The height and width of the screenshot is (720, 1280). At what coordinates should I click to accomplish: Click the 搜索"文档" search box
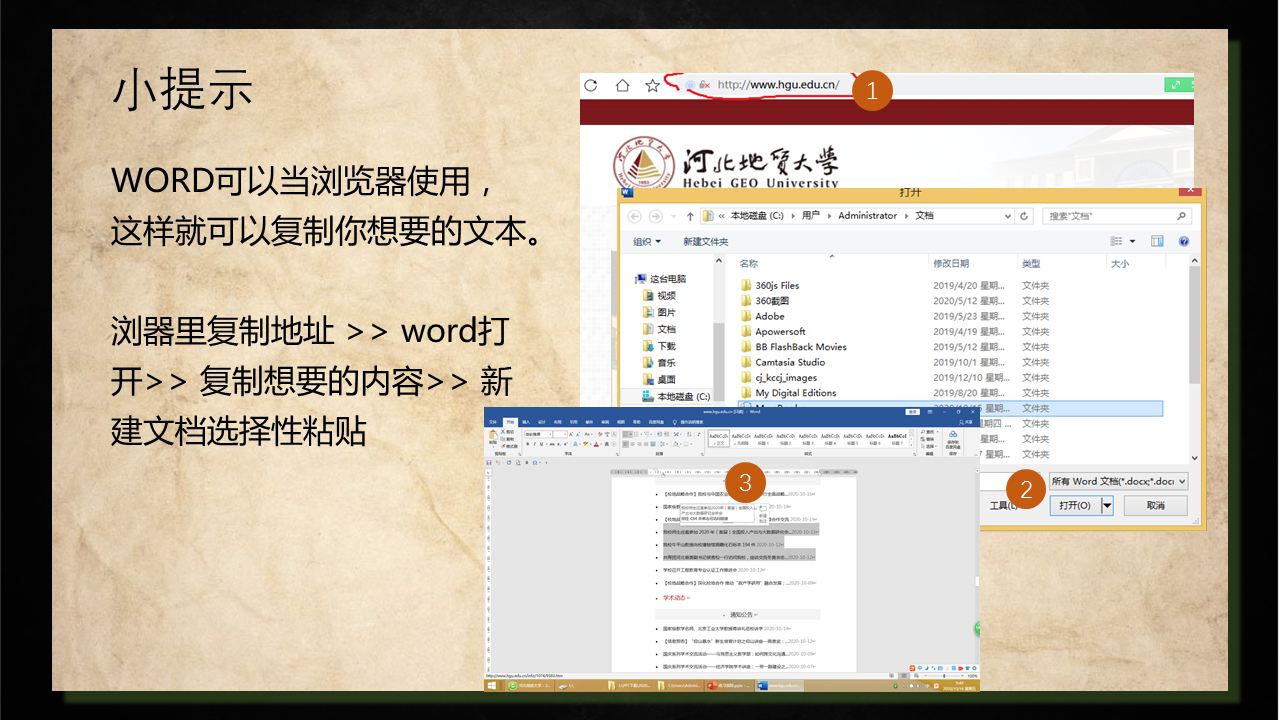point(1117,216)
